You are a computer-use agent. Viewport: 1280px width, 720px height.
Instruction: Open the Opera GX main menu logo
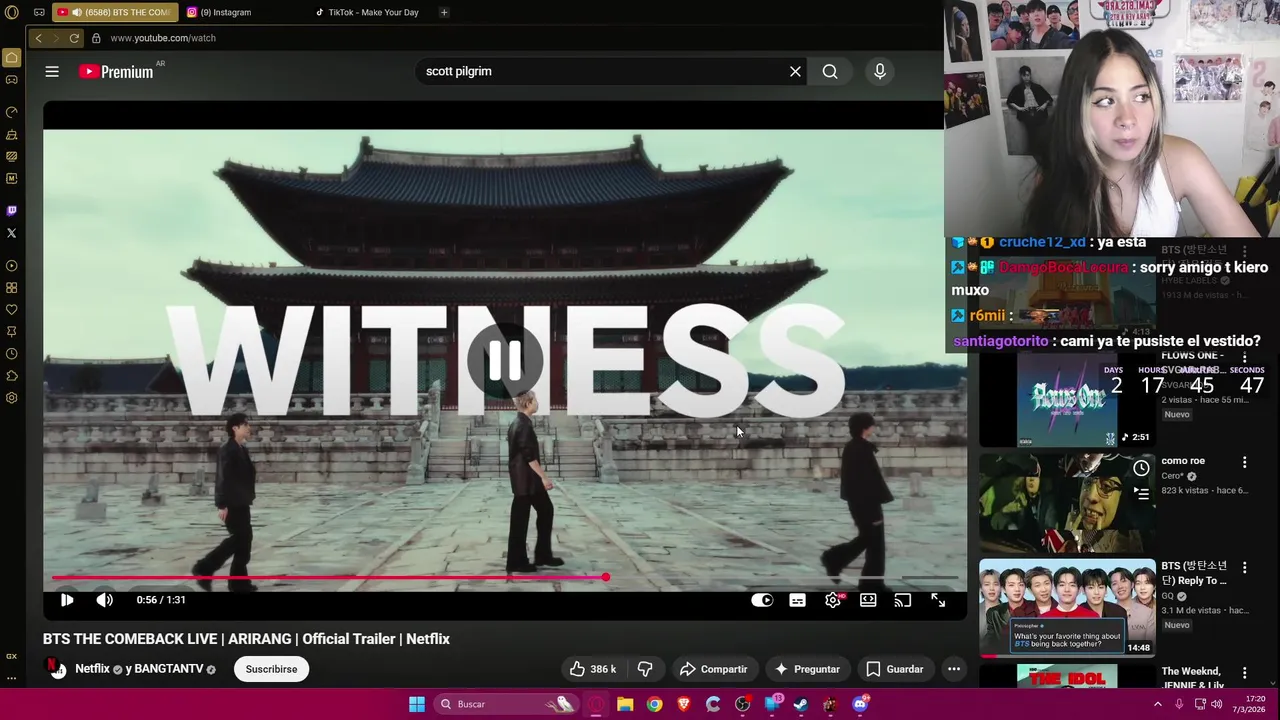click(12, 12)
